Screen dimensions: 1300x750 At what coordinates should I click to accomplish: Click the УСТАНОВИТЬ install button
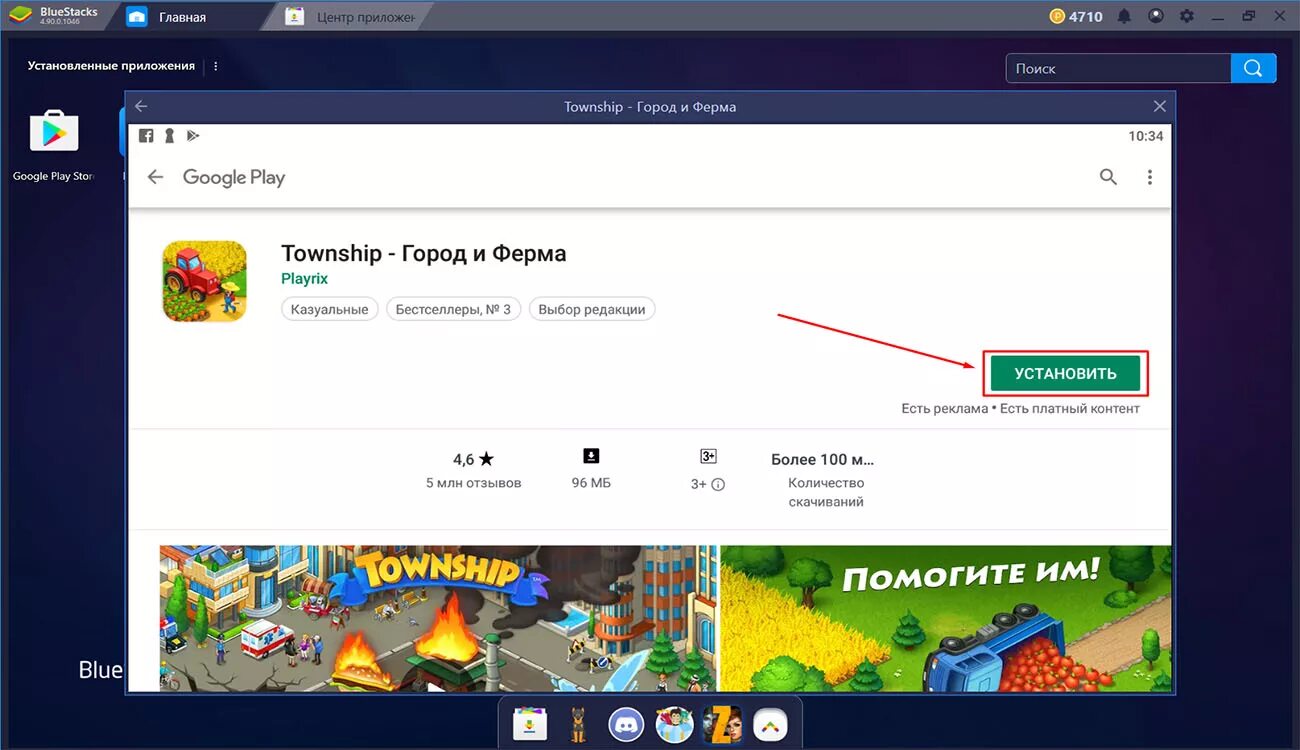click(1065, 373)
